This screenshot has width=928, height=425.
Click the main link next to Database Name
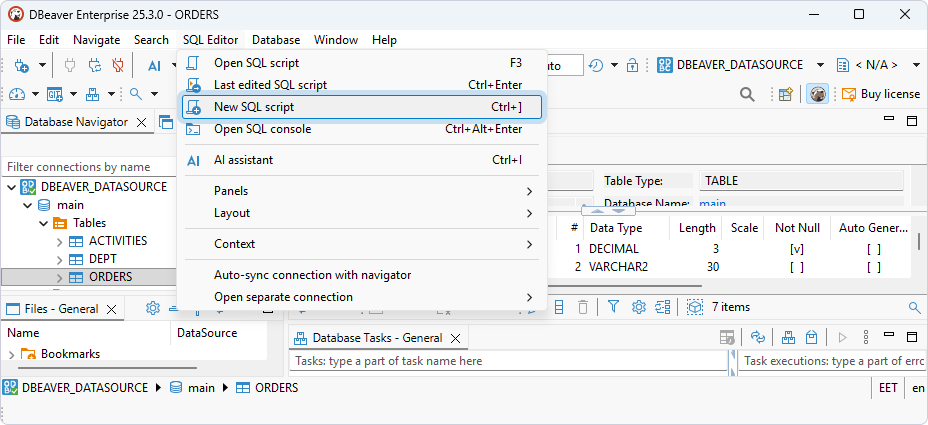[x=713, y=203]
